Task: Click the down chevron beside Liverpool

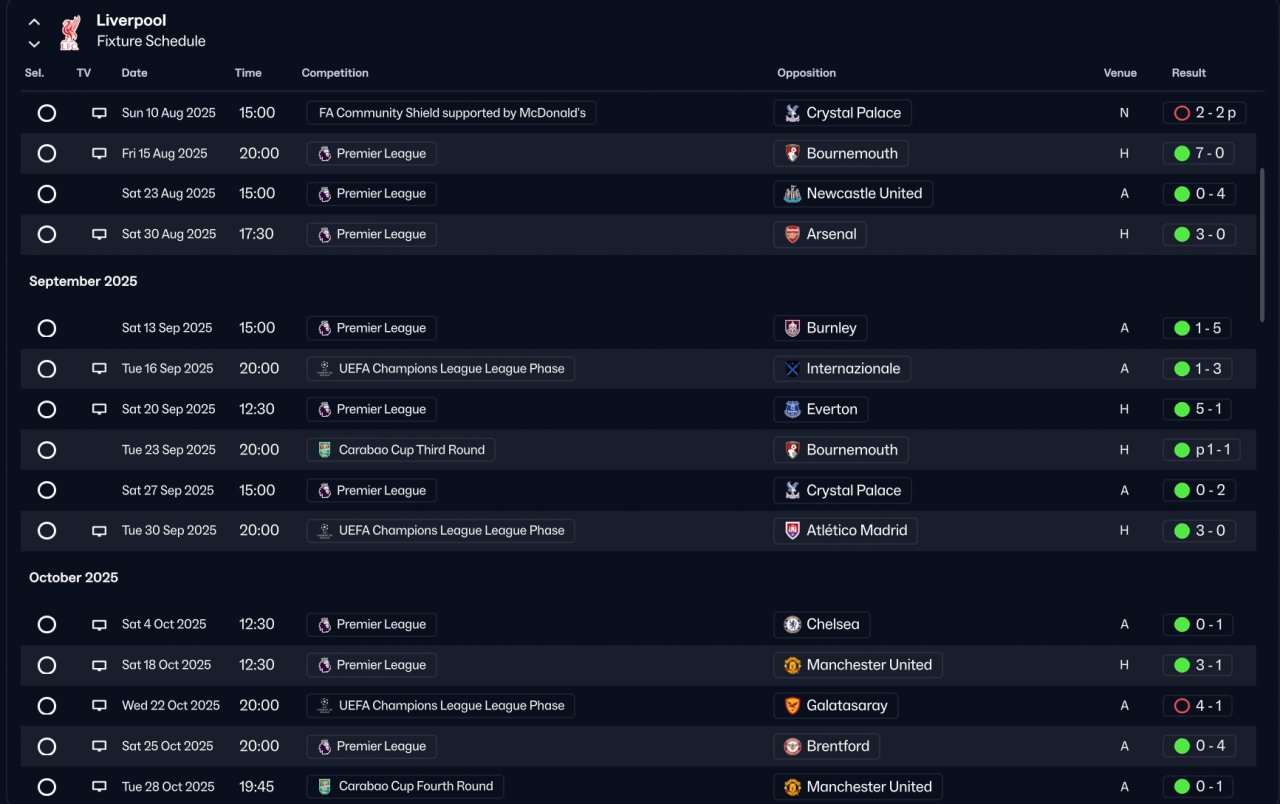Action: 34,43
